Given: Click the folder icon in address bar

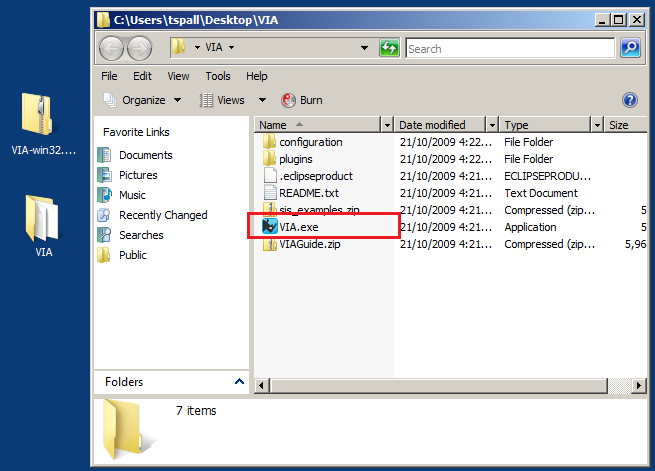Looking at the screenshot, I should tap(179, 47).
